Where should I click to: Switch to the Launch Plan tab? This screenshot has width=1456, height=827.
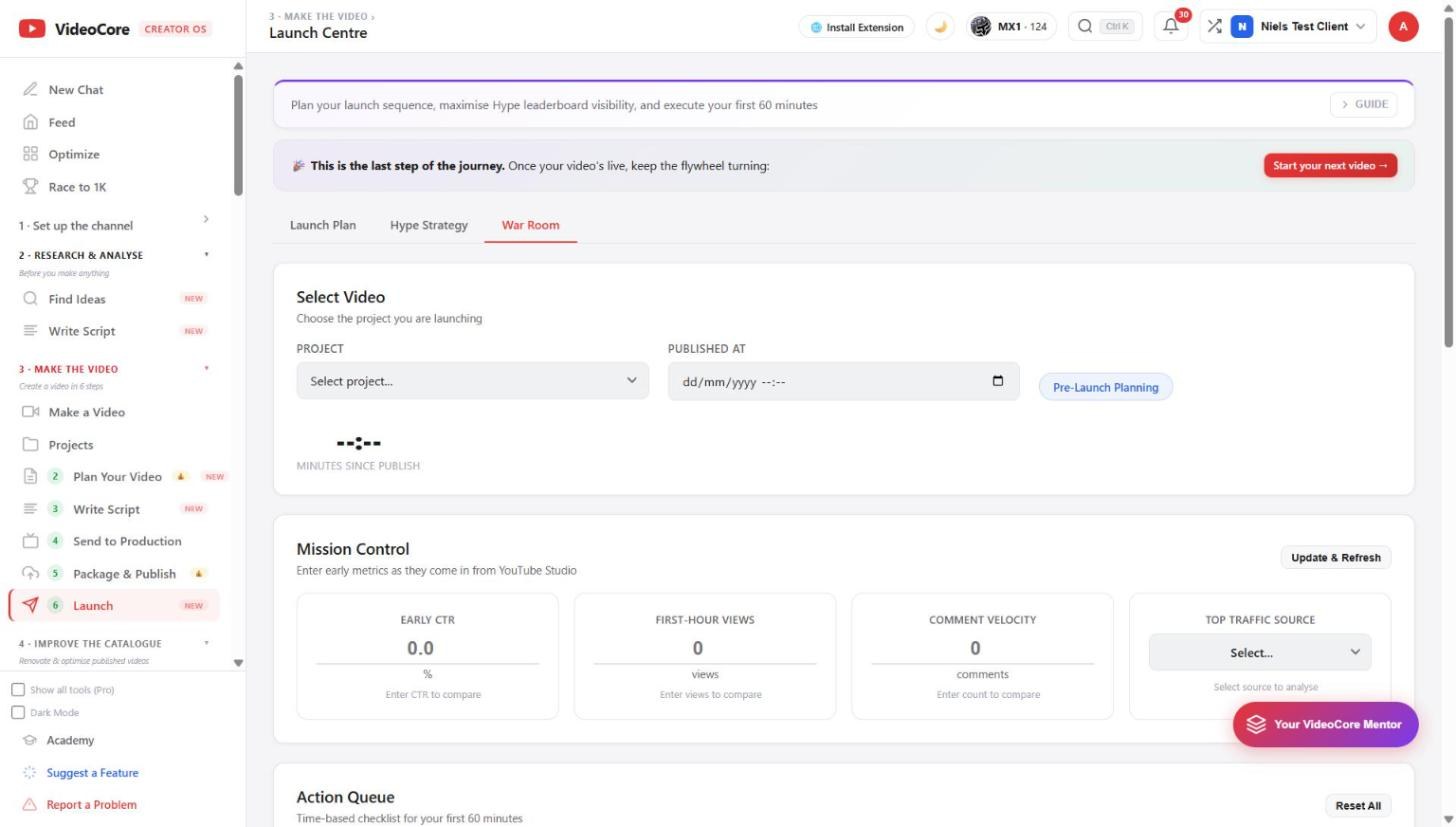coord(323,225)
